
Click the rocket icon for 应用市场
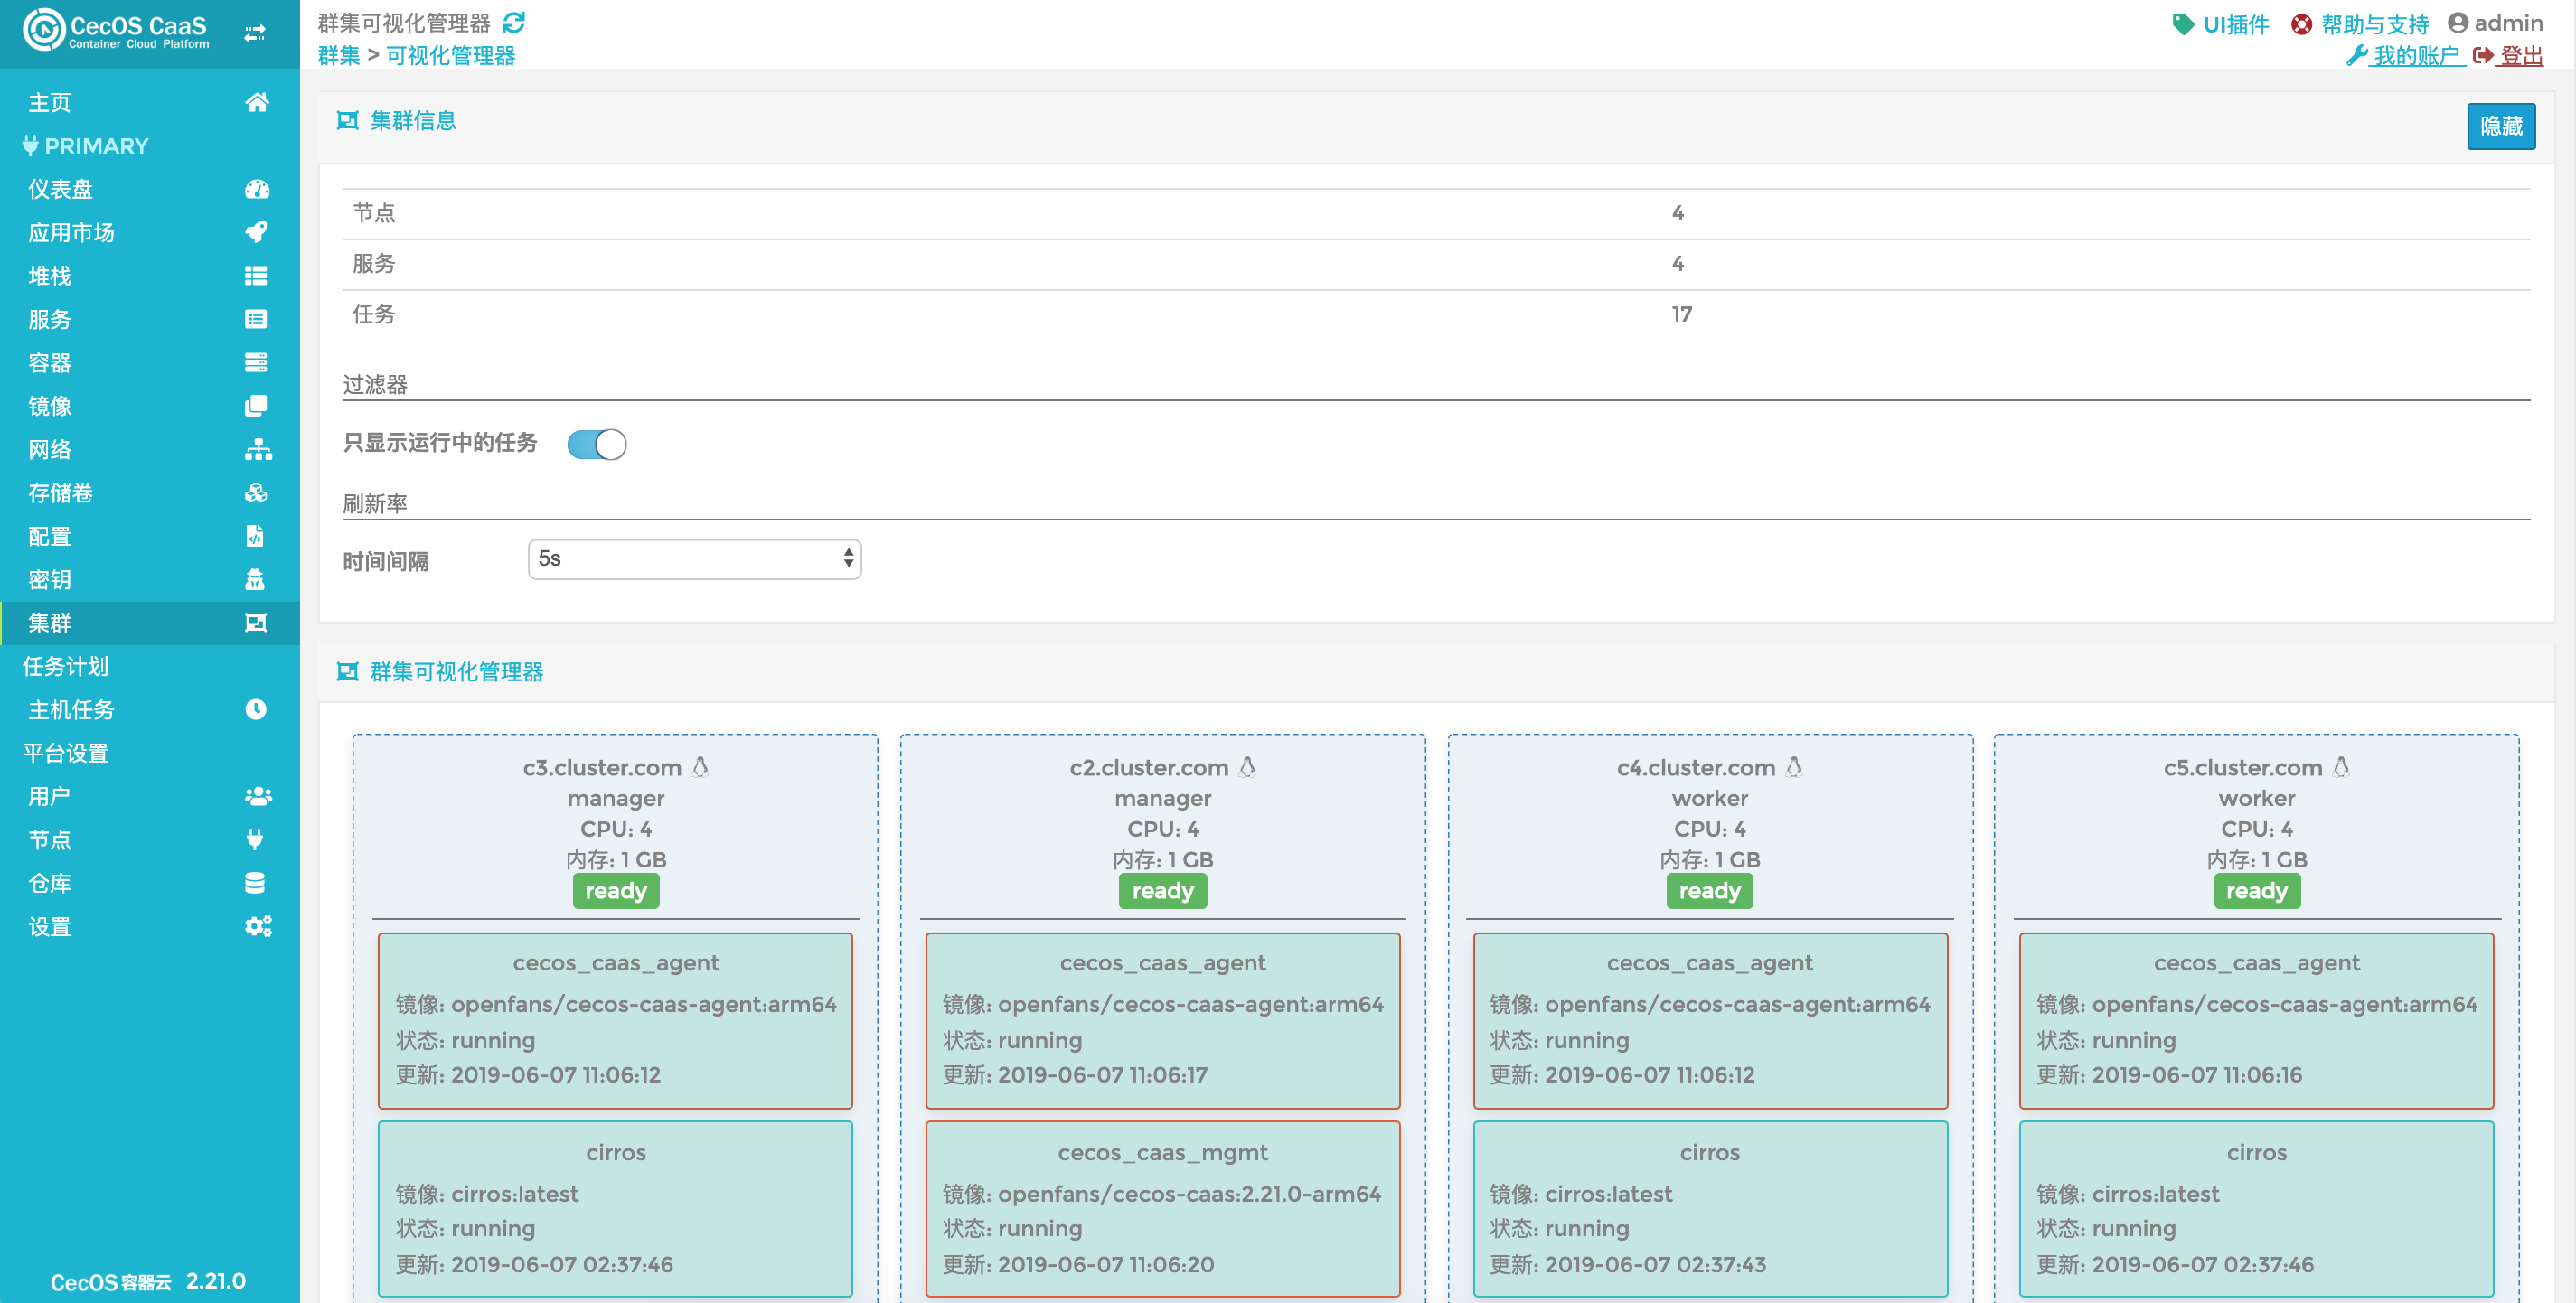[x=256, y=232]
